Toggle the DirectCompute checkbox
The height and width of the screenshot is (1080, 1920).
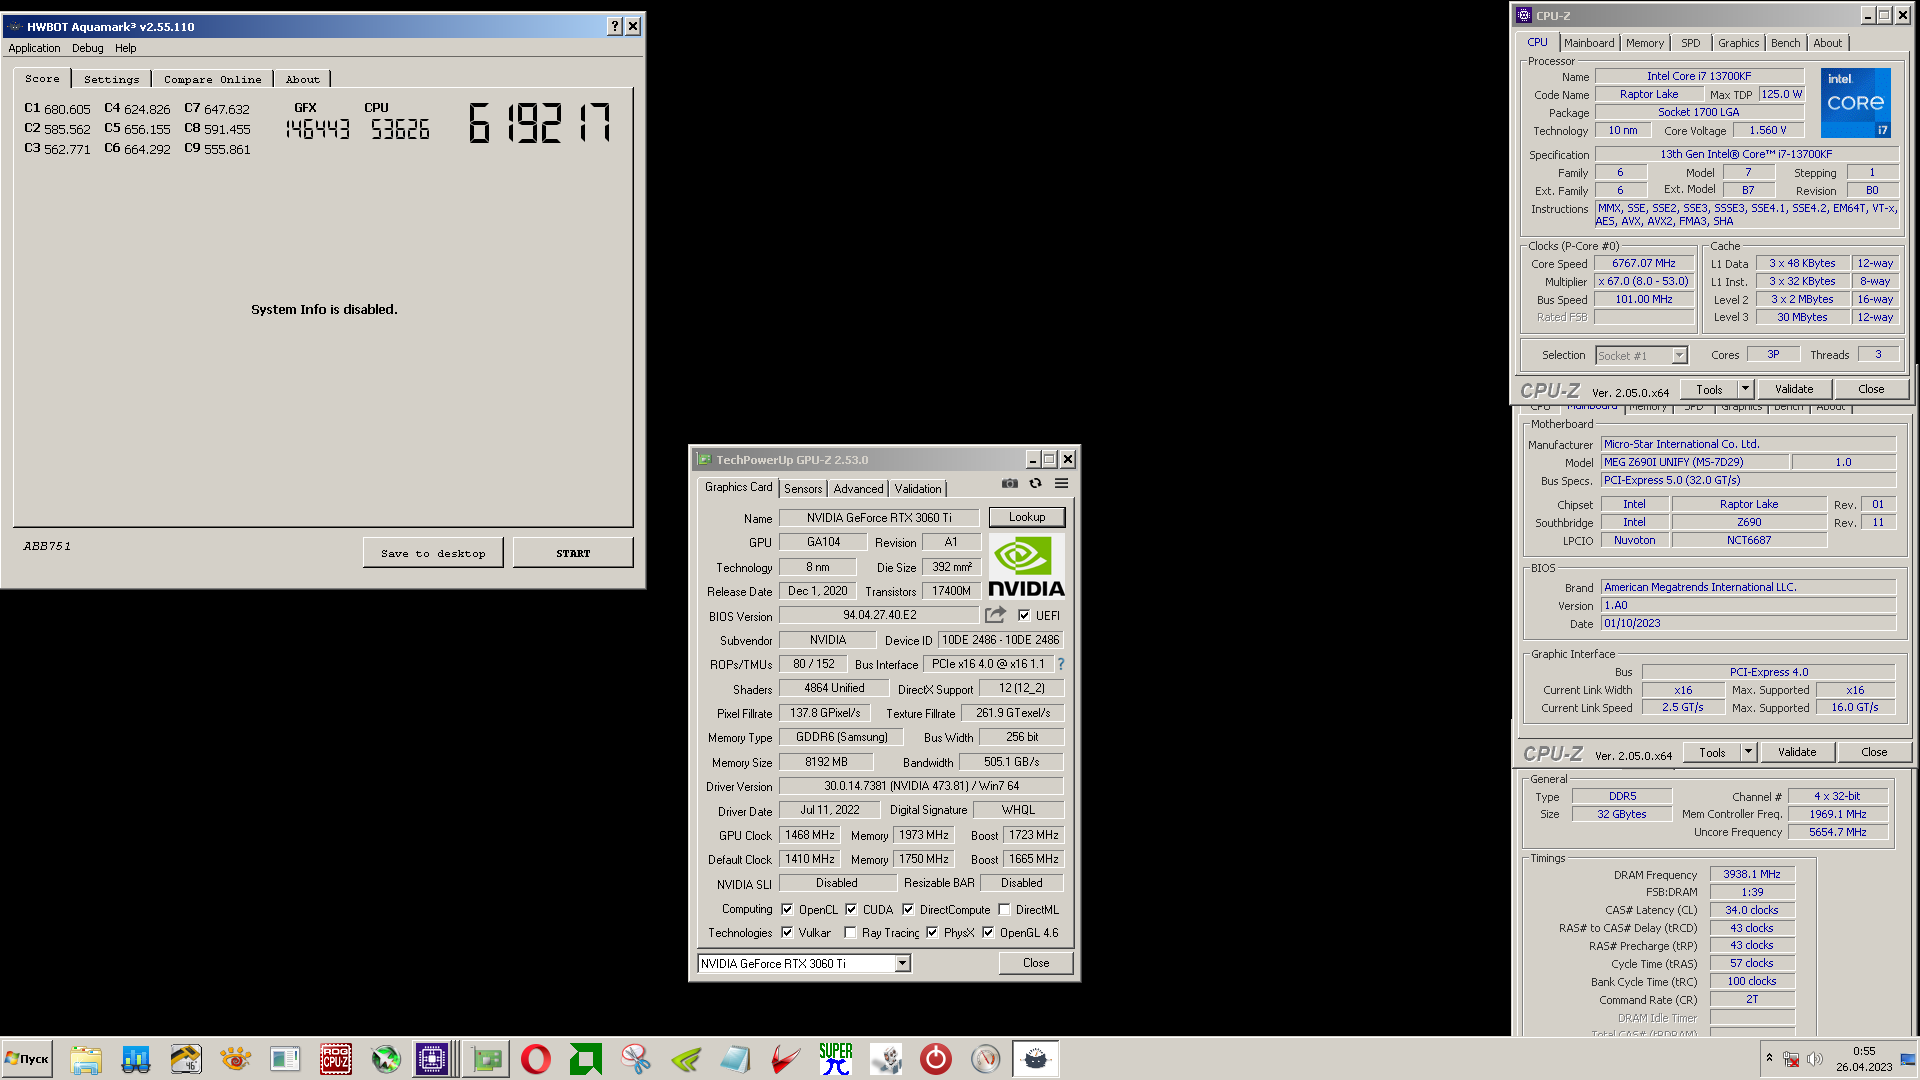pyautogui.click(x=908, y=910)
